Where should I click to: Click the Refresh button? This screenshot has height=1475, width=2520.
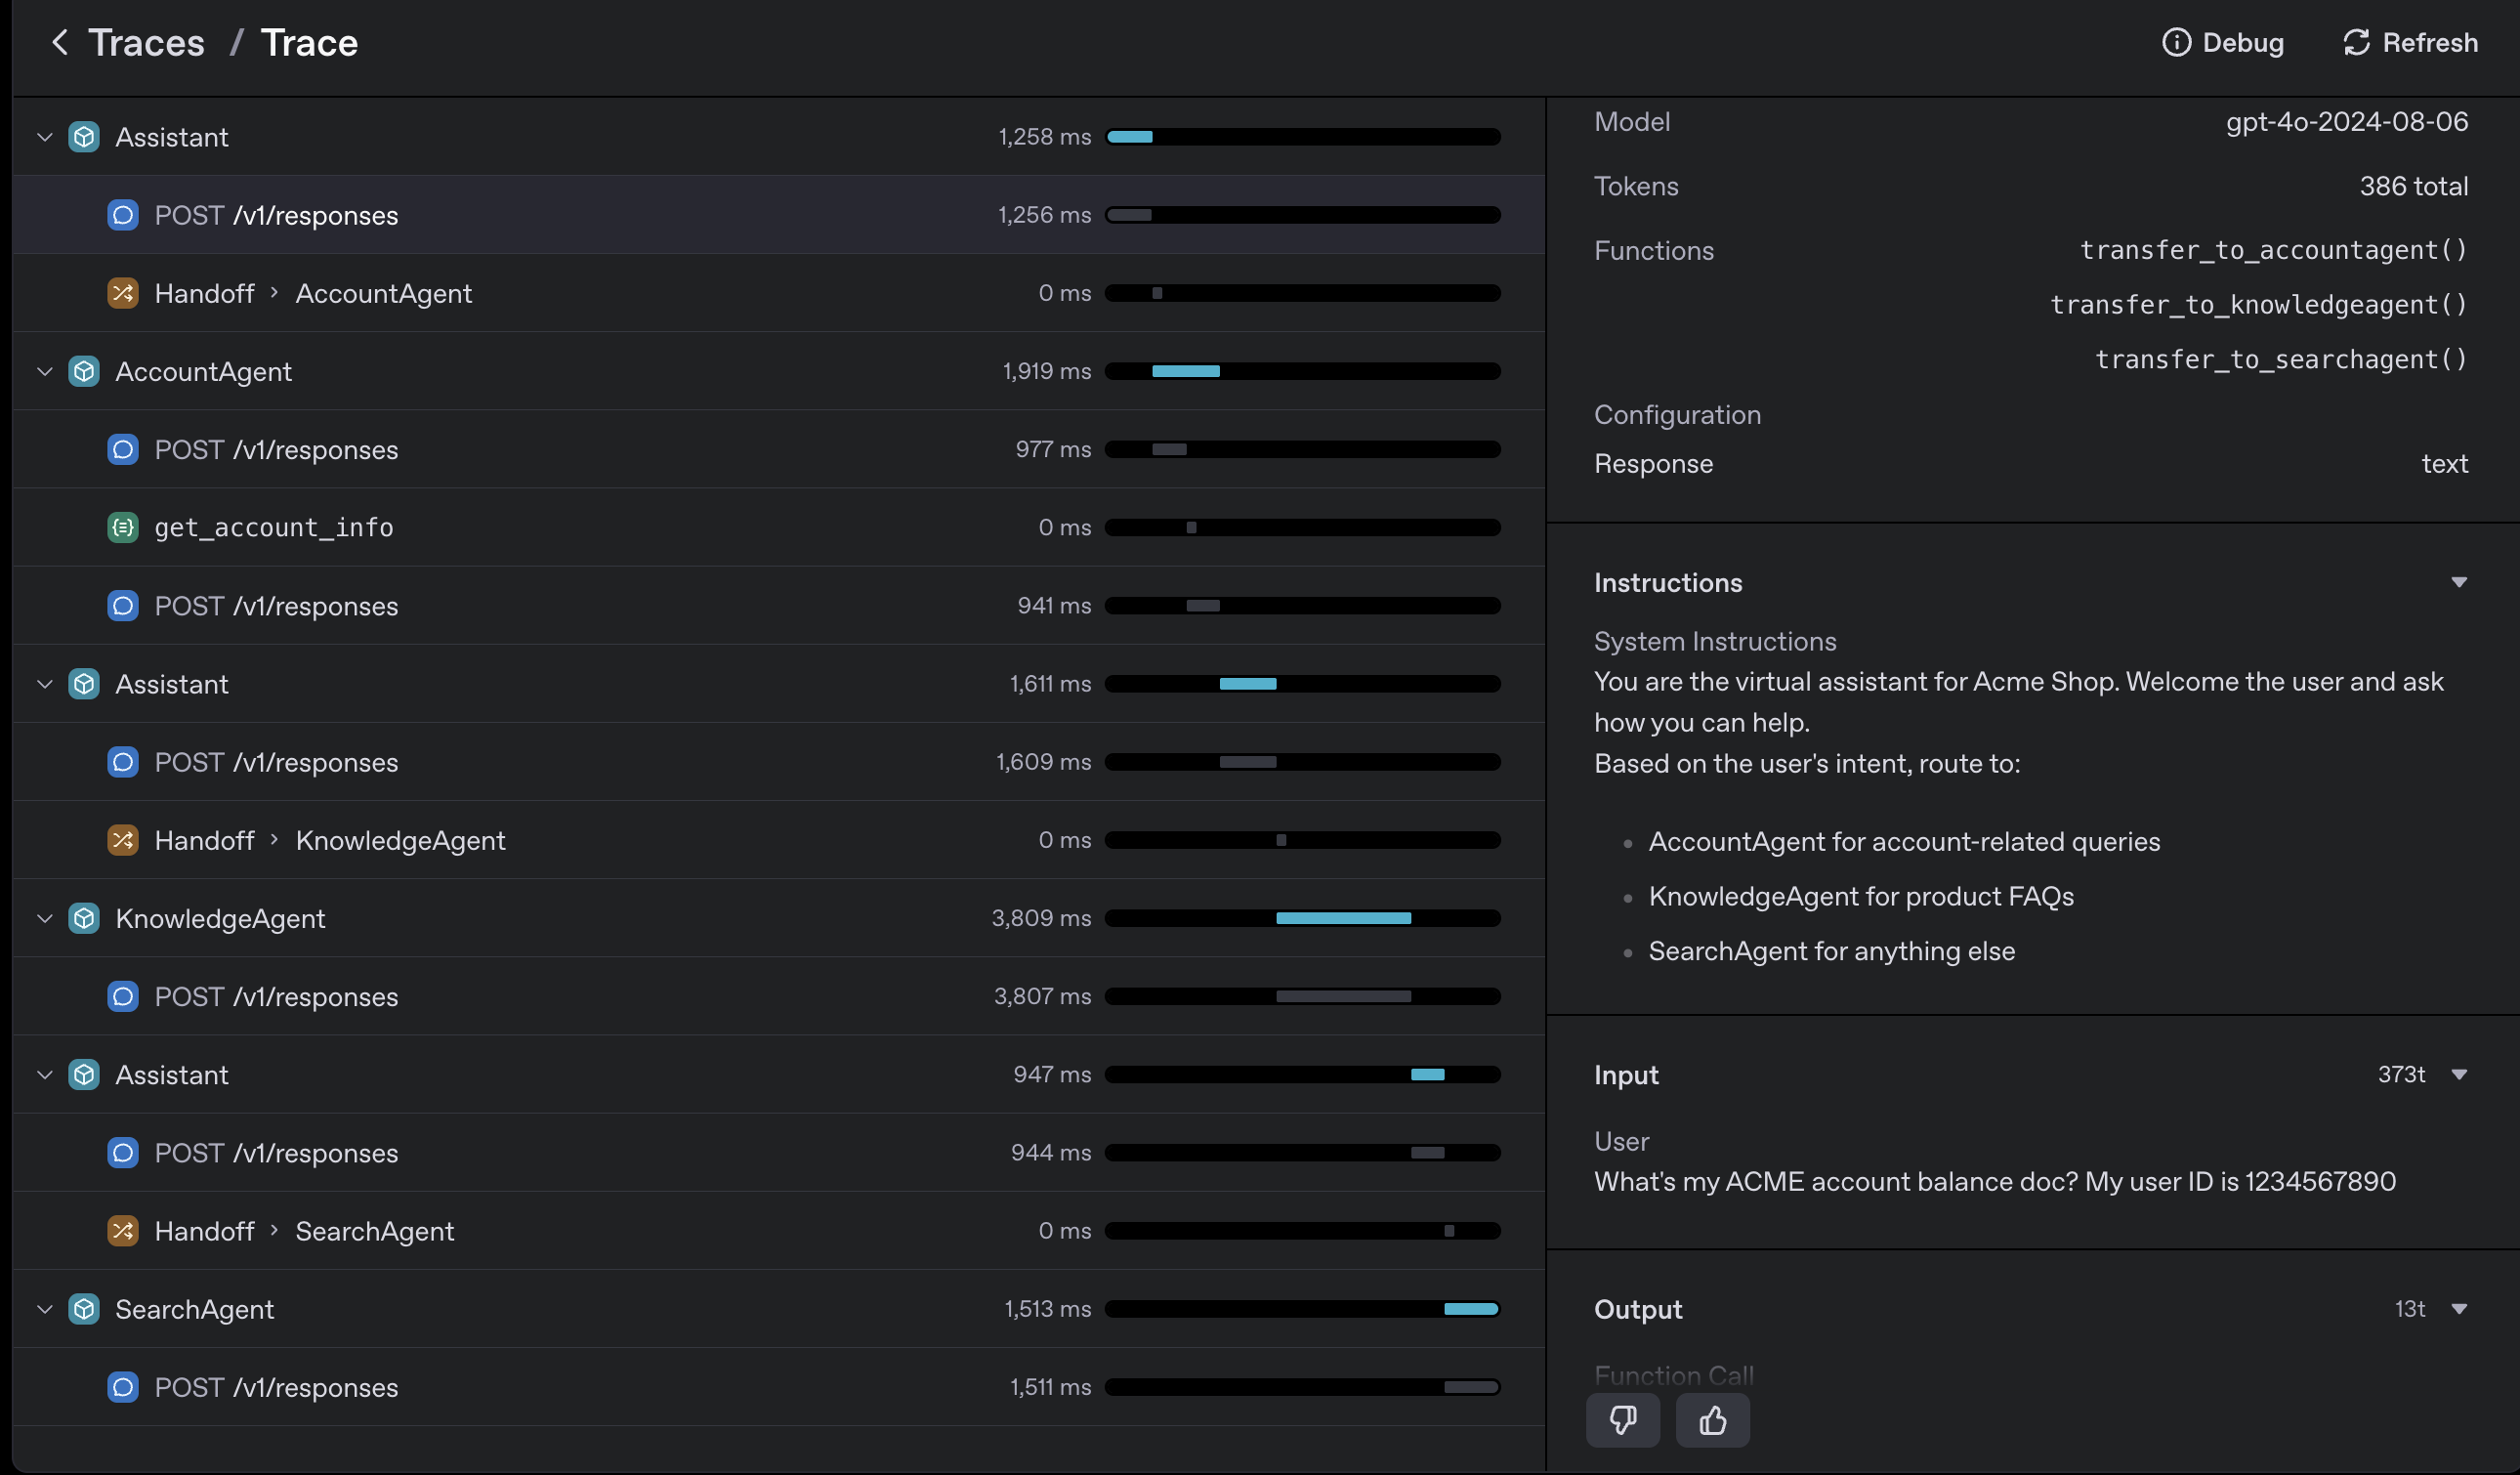(2411, 42)
